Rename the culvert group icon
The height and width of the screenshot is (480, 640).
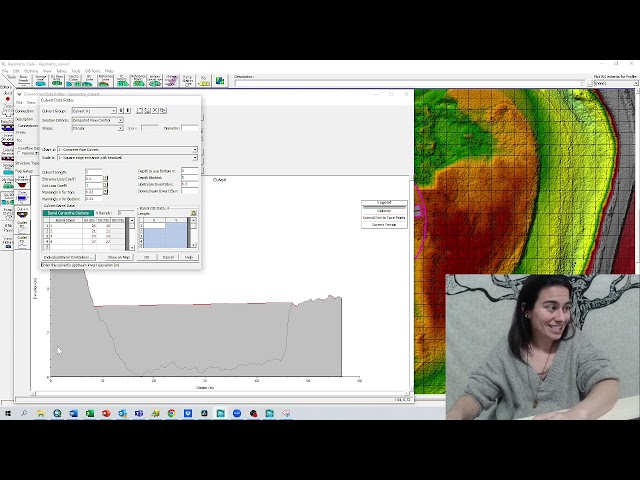(x=147, y=111)
